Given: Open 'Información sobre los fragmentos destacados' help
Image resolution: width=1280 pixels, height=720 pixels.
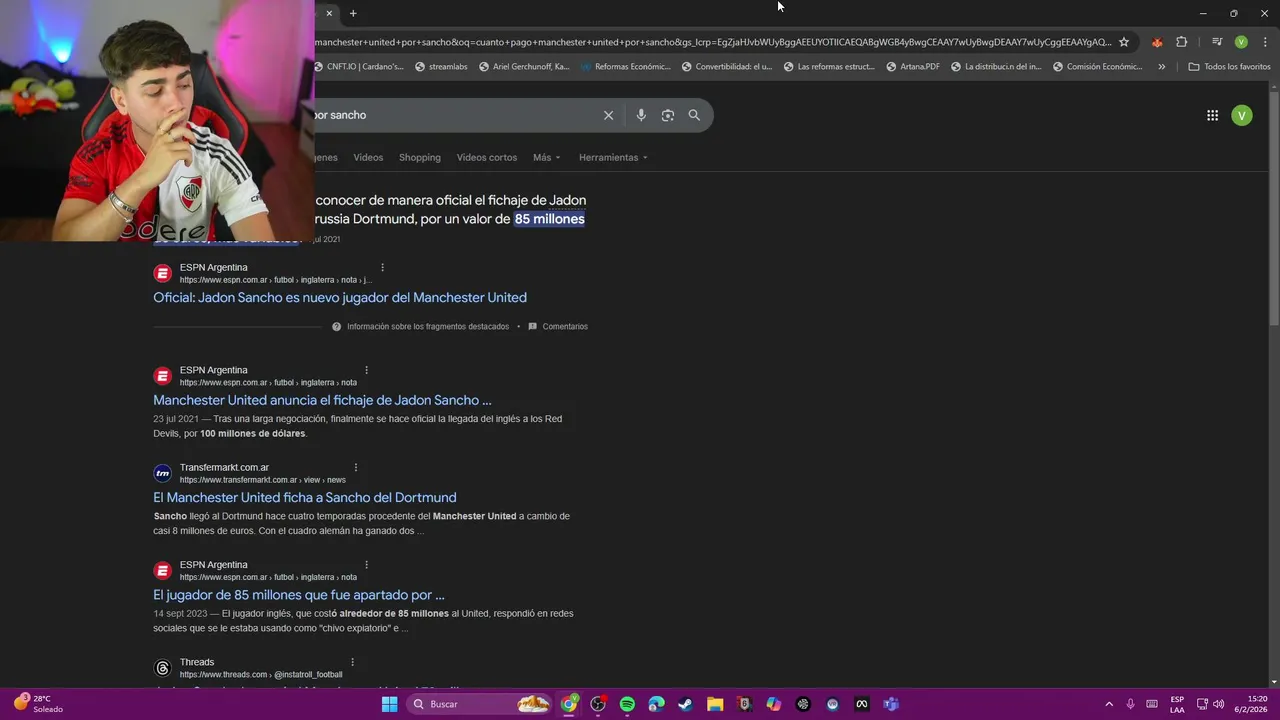Looking at the screenshot, I should 420,326.
